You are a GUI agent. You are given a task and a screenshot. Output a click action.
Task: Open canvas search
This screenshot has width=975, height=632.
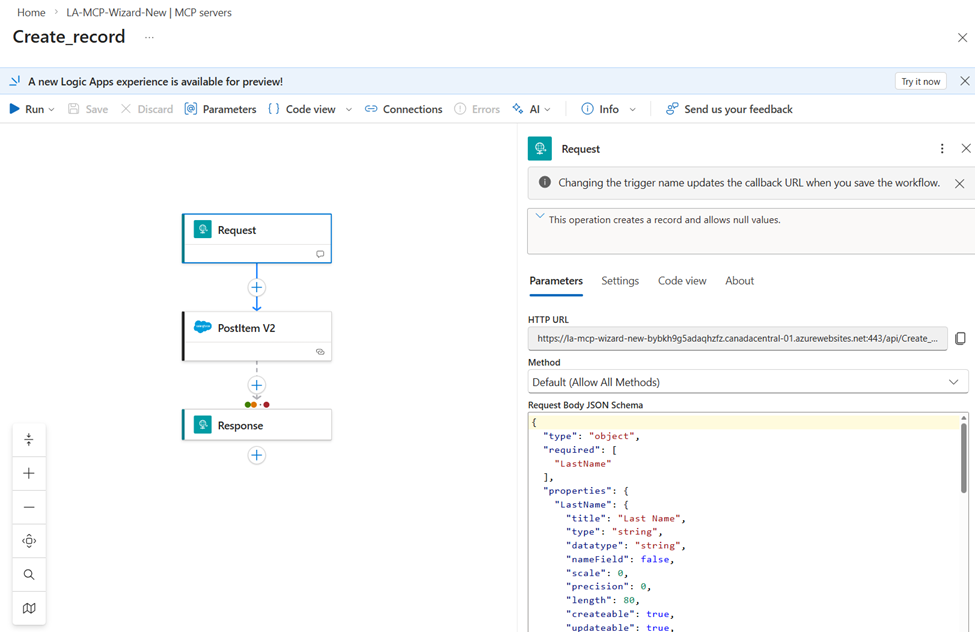(x=29, y=574)
